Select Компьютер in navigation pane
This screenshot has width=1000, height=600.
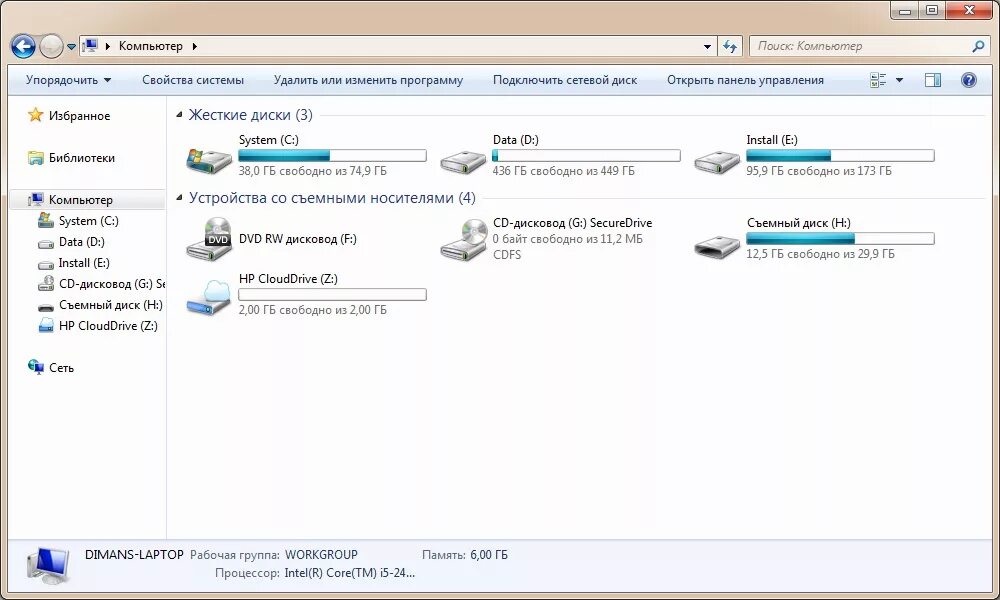click(x=80, y=200)
